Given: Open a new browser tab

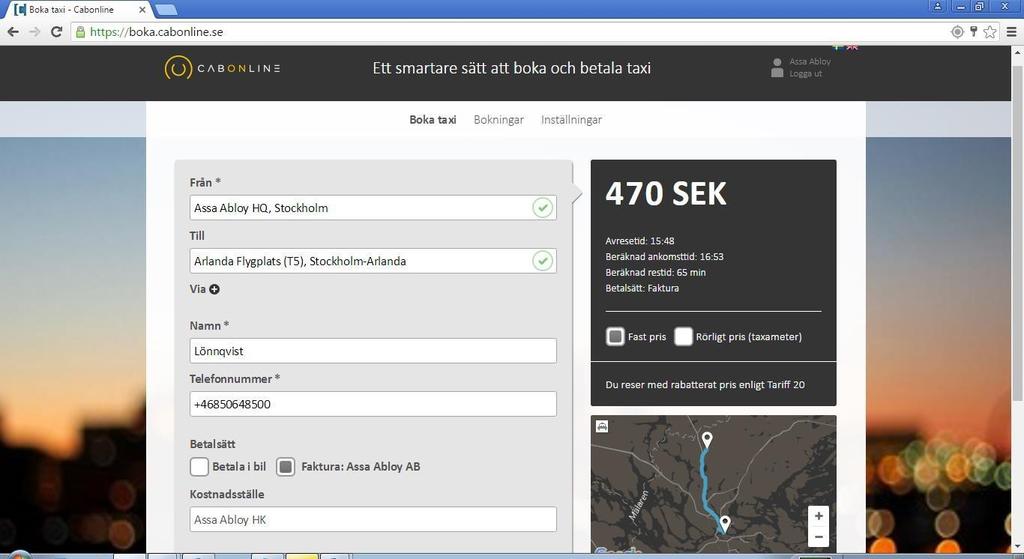Looking at the screenshot, I should tap(166, 9).
